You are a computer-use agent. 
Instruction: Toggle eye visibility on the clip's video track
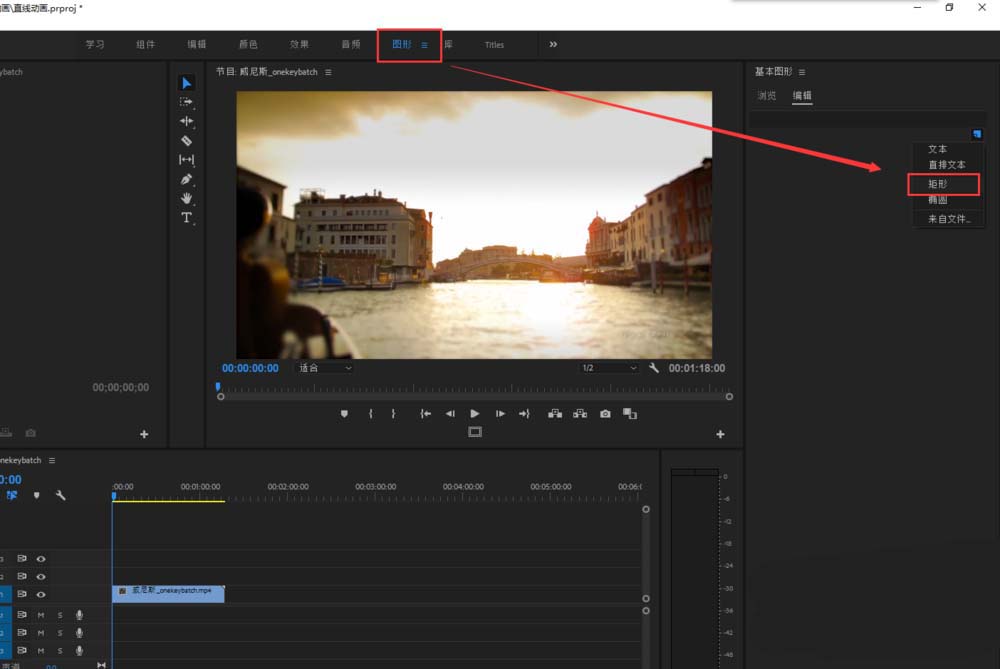coord(41,594)
